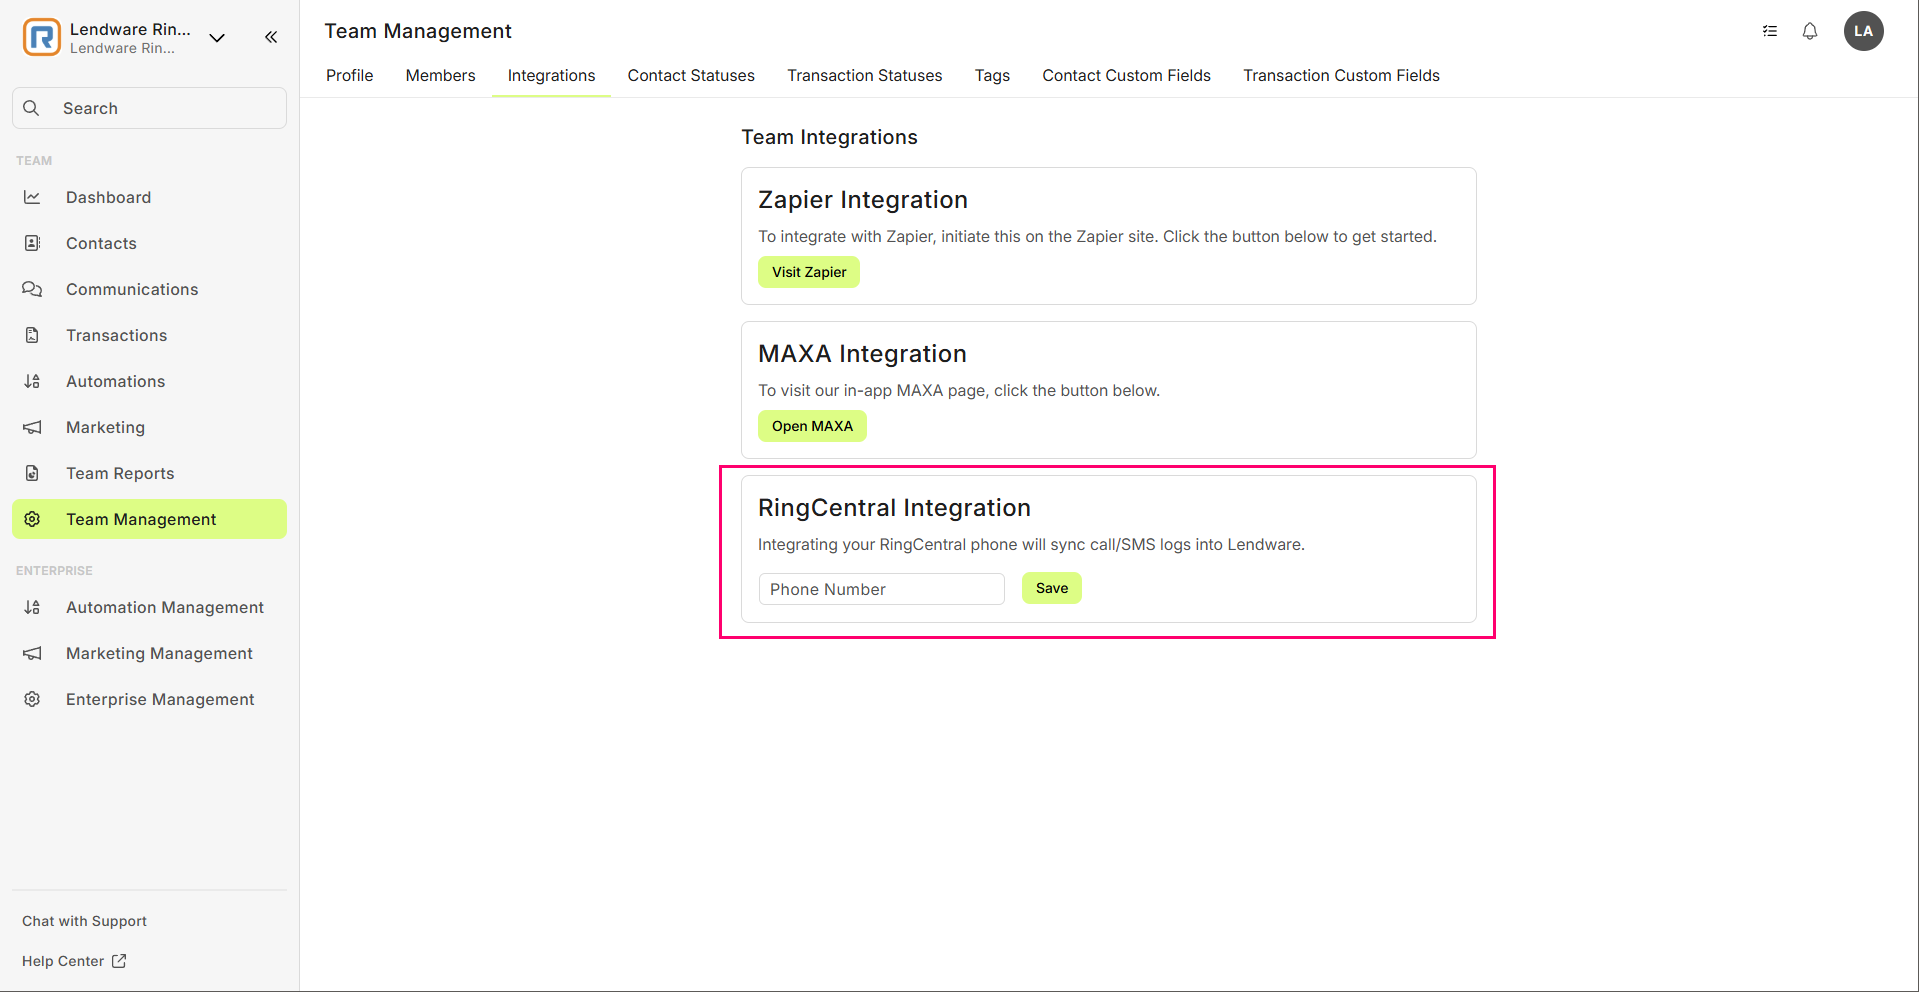The height and width of the screenshot is (992, 1919).
Task: Open the LA user avatar menu
Action: pyautogui.click(x=1864, y=31)
